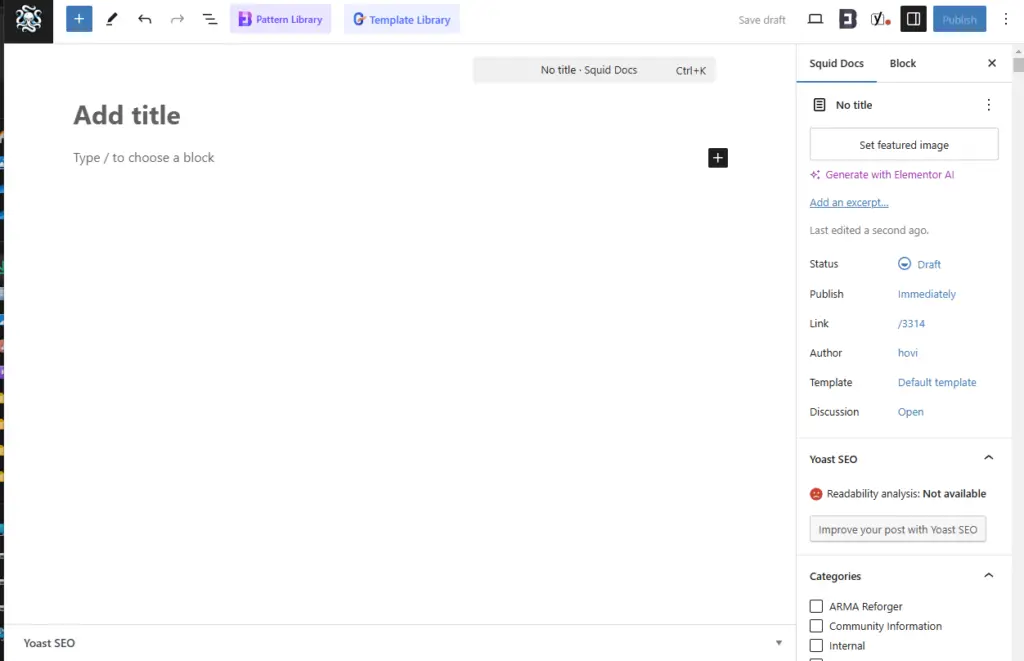Open the Default template selector
The height and width of the screenshot is (661, 1024).
click(x=936, y=382)
